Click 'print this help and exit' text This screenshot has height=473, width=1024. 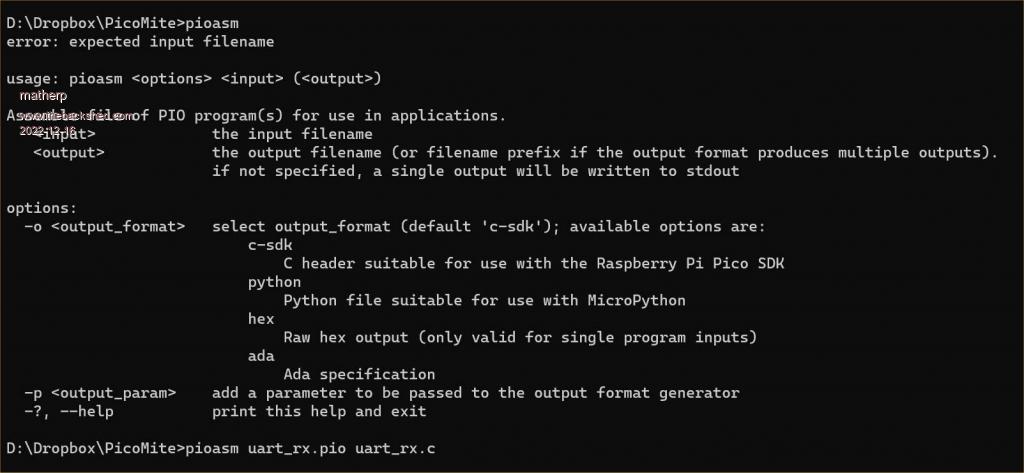tap(319, 411)
